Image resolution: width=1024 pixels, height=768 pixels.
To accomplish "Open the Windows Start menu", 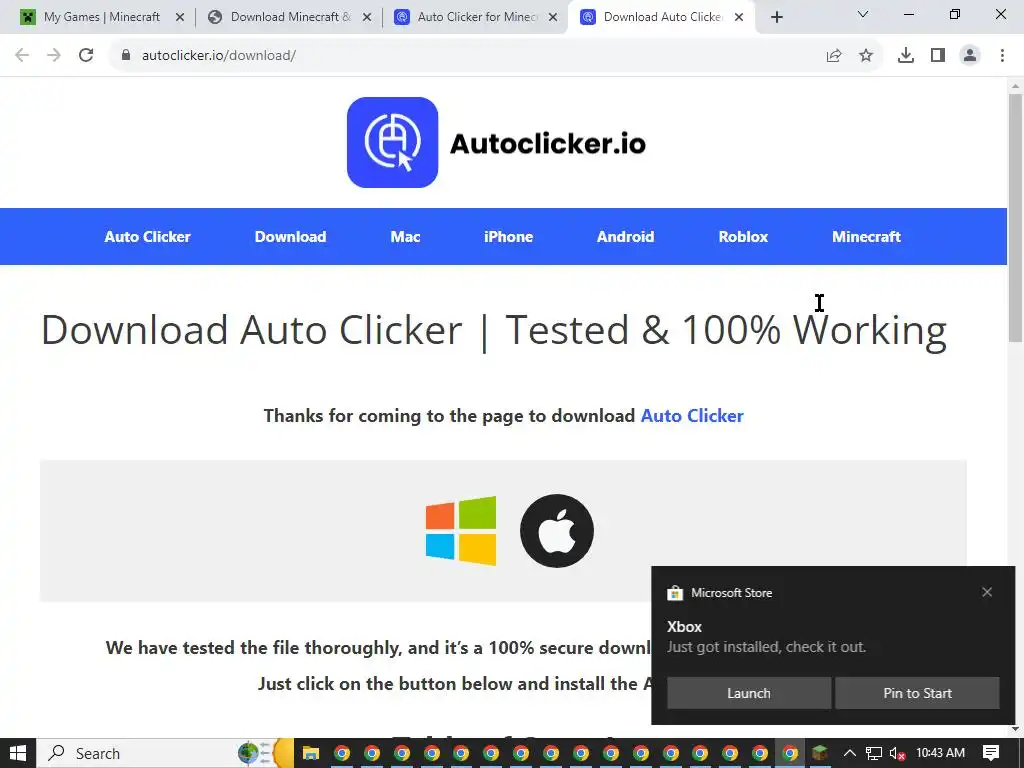I will [x=18, y=753].
